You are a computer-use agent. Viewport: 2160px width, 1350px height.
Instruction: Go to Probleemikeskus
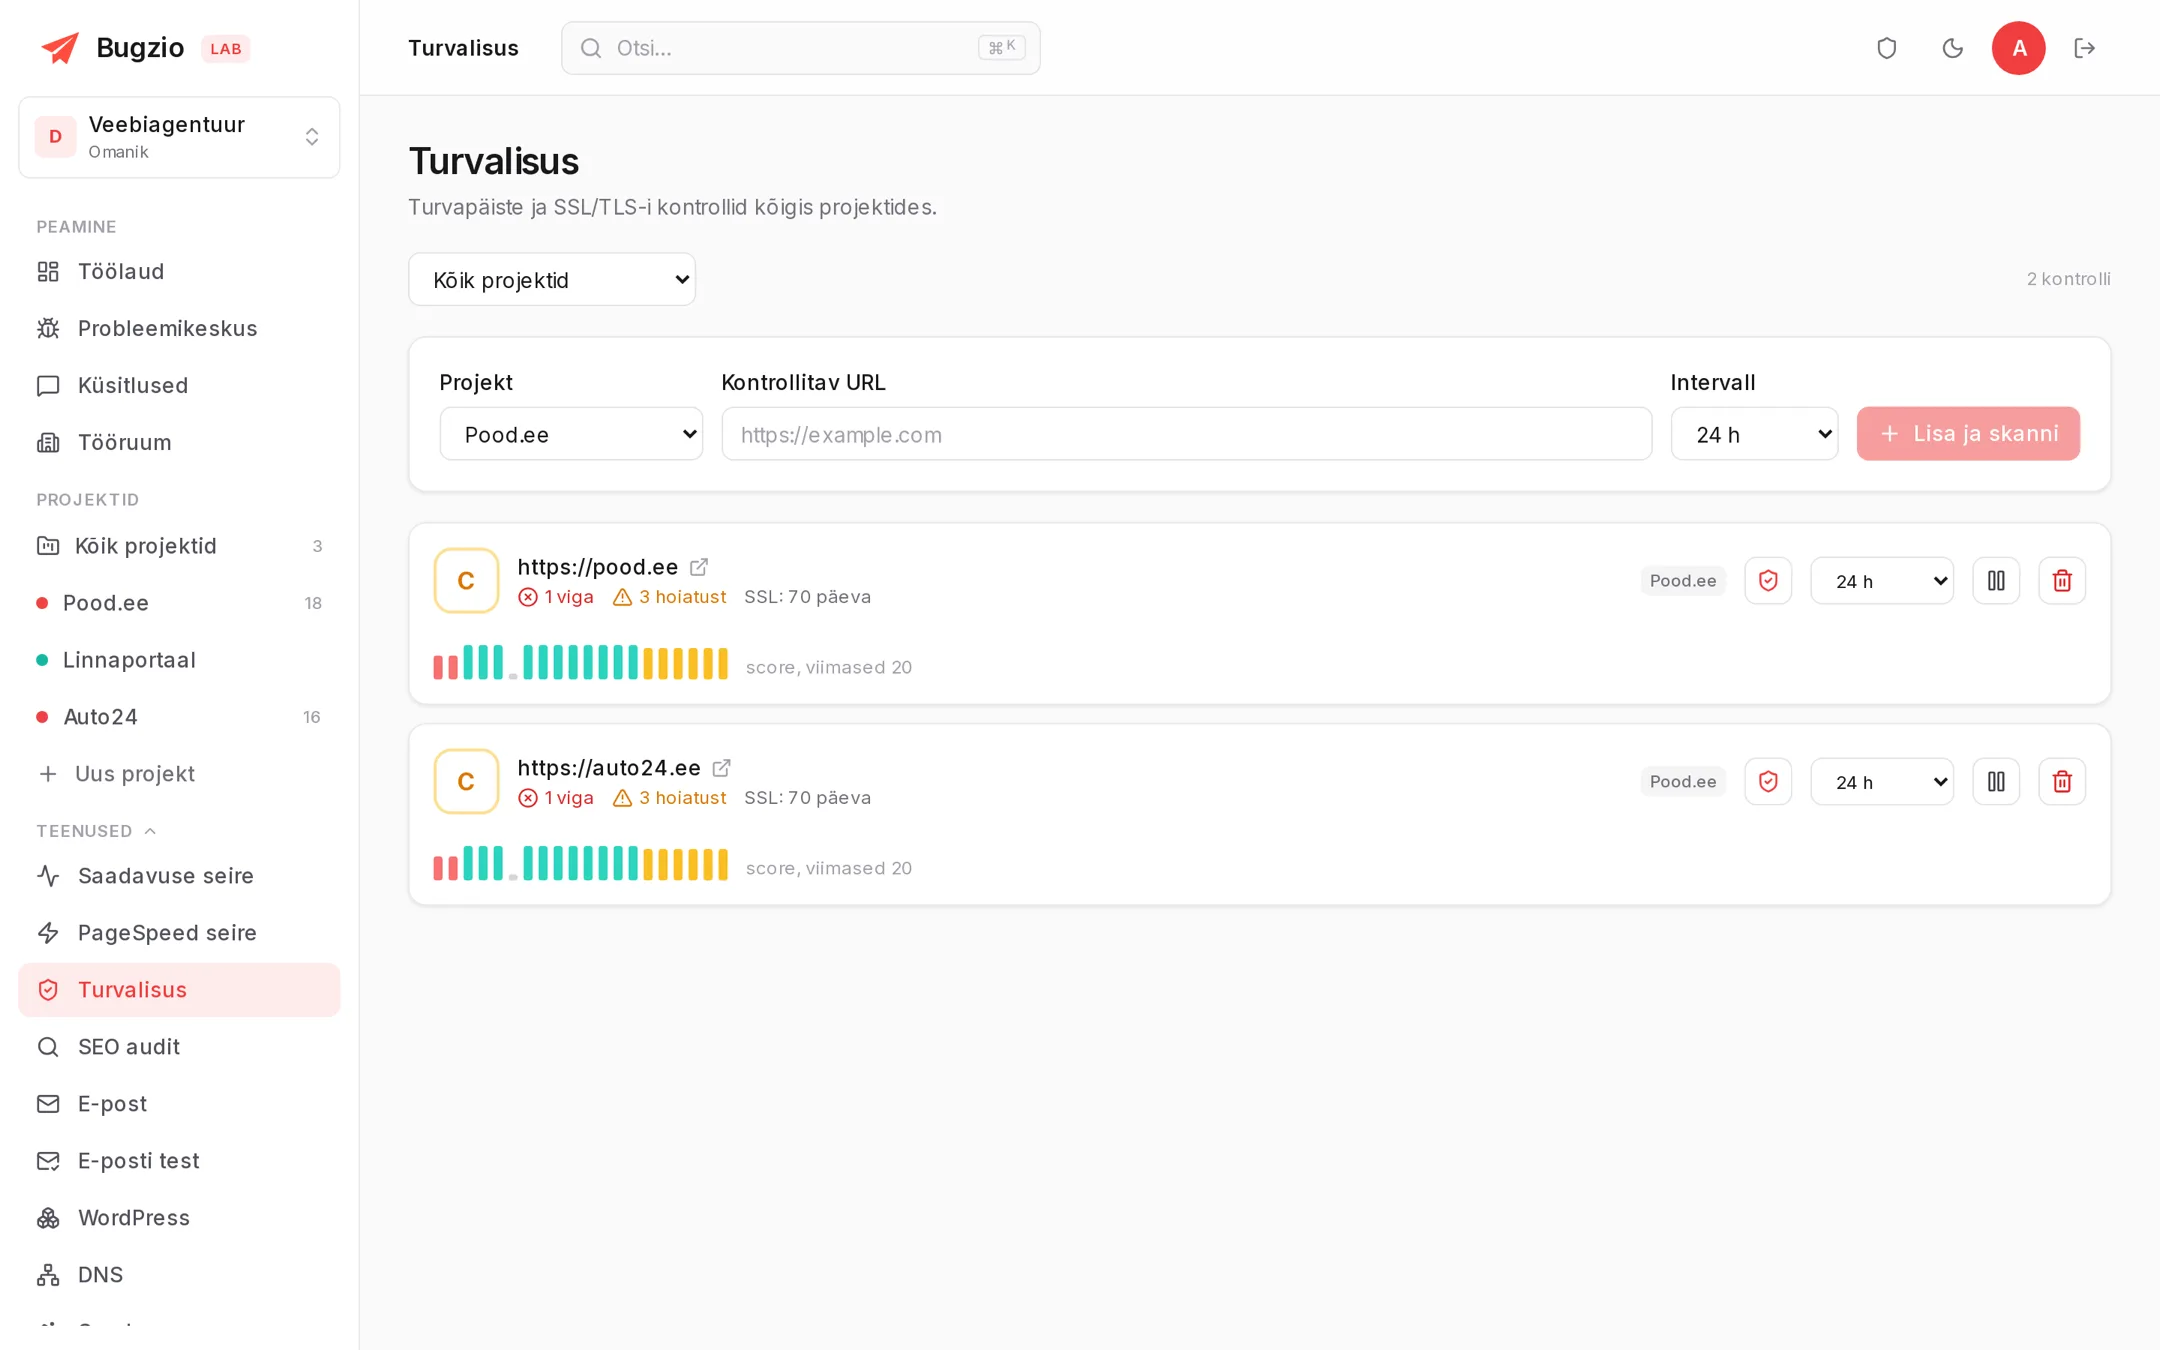[179, 329]
